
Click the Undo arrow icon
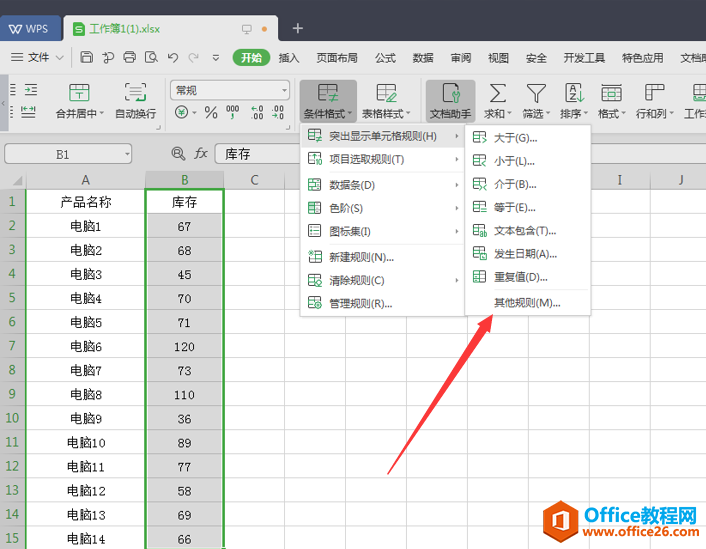coord(172,57)
